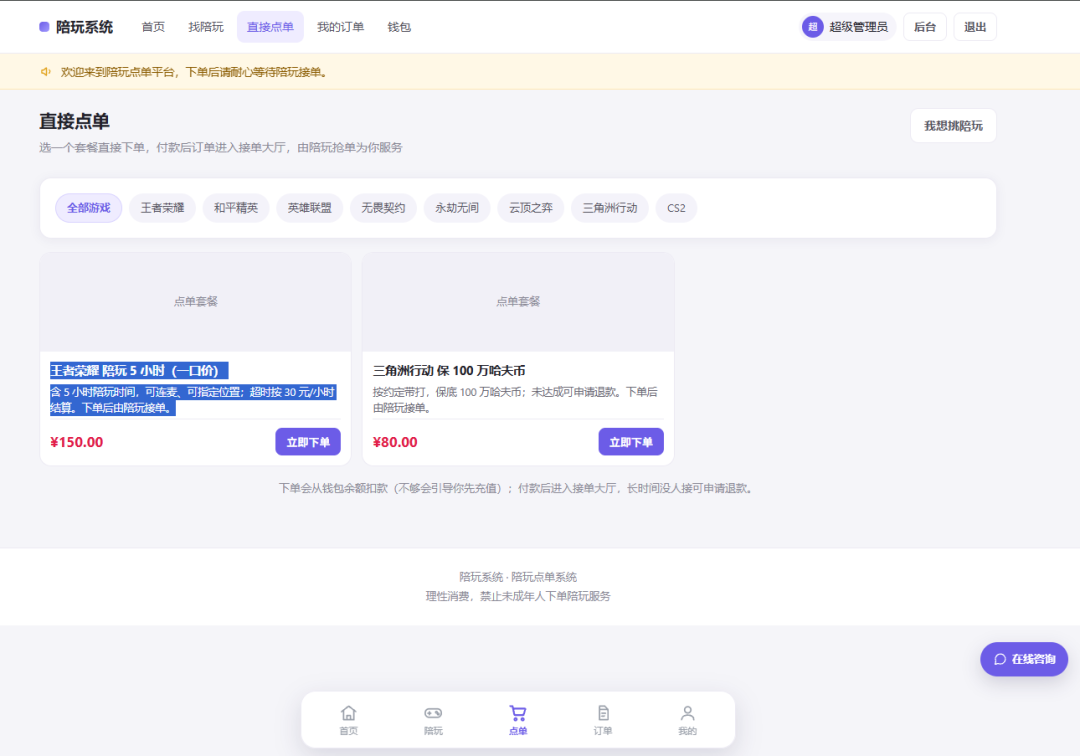The image size is (1080, 756).
Task: Click 立即下单 for the ¥80.00 package
Action: pyautogui.click(x=631, y=442)
